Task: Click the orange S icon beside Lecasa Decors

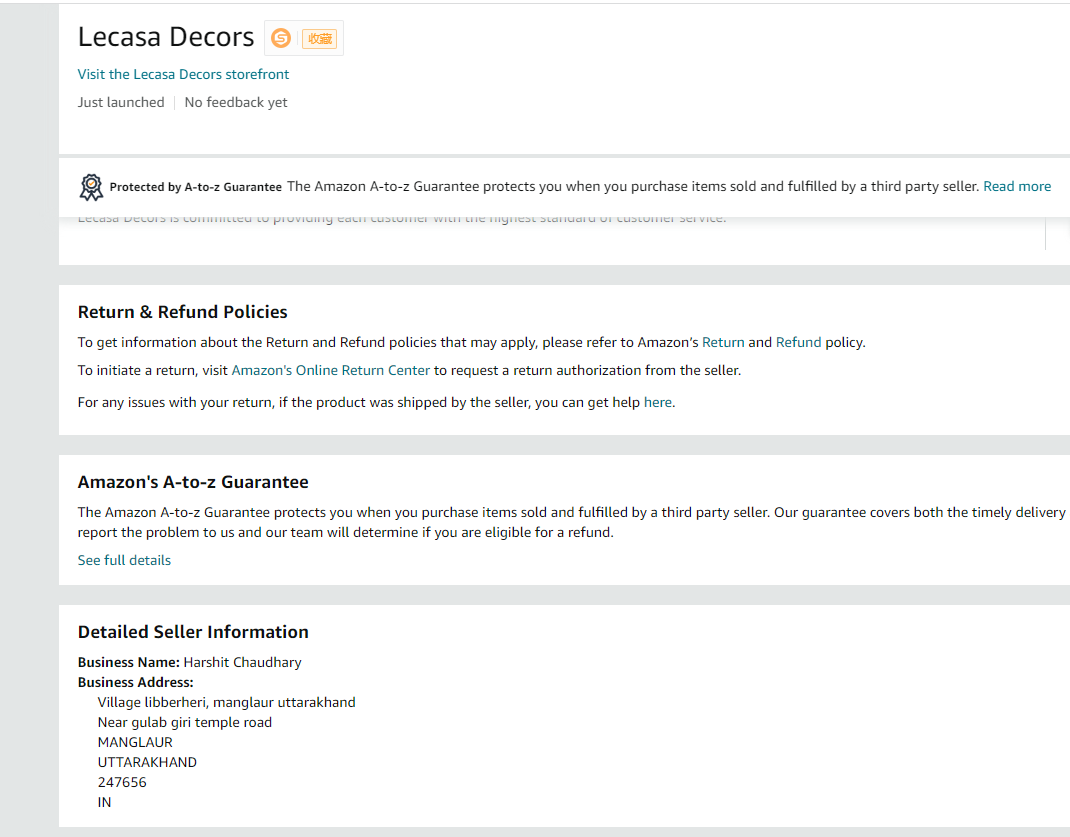Action: [x=281, y=38]
